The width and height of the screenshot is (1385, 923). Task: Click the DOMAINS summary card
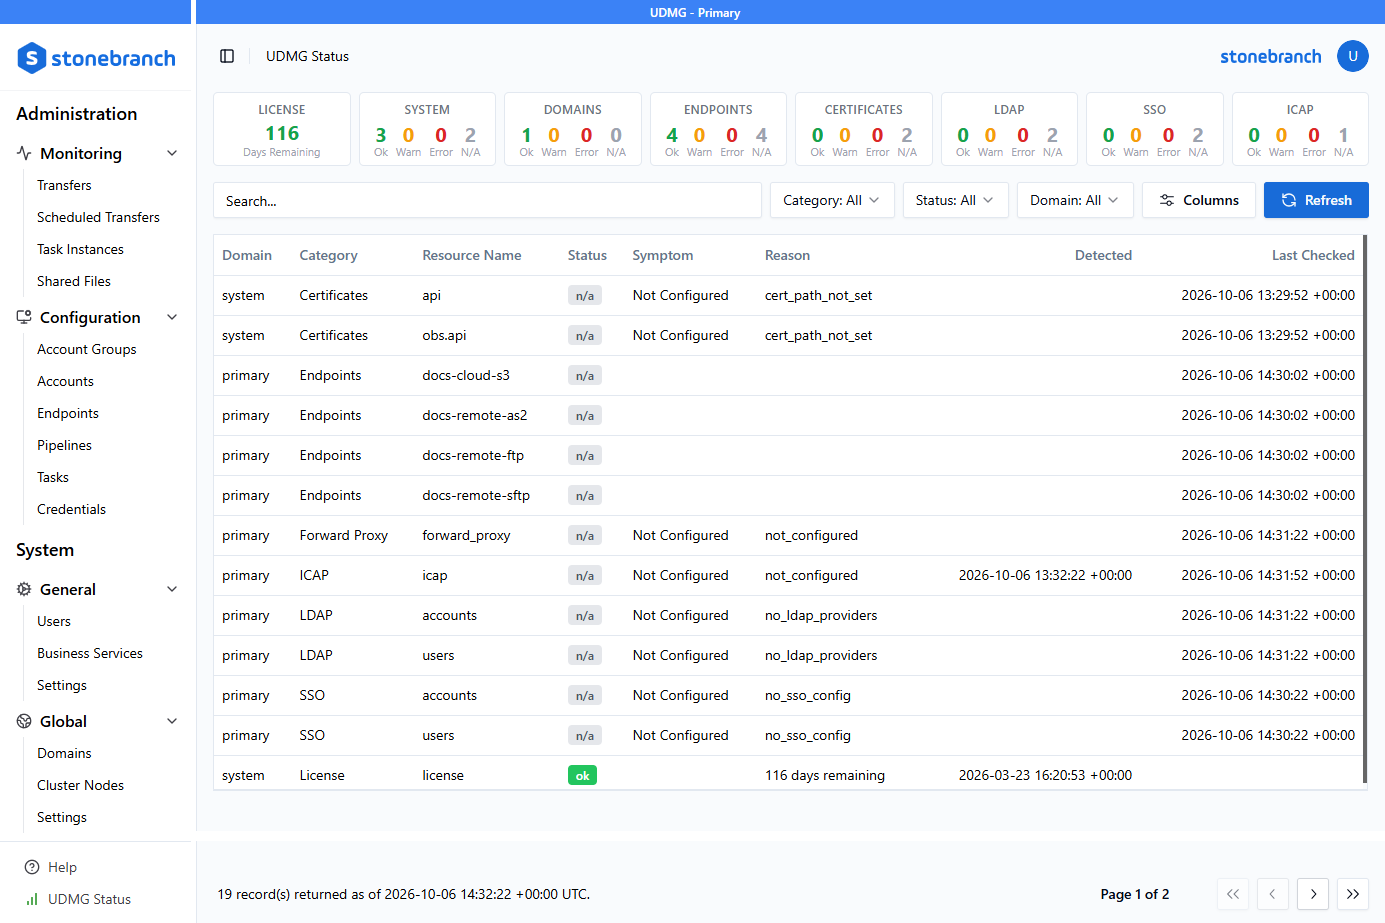[573, 129]
